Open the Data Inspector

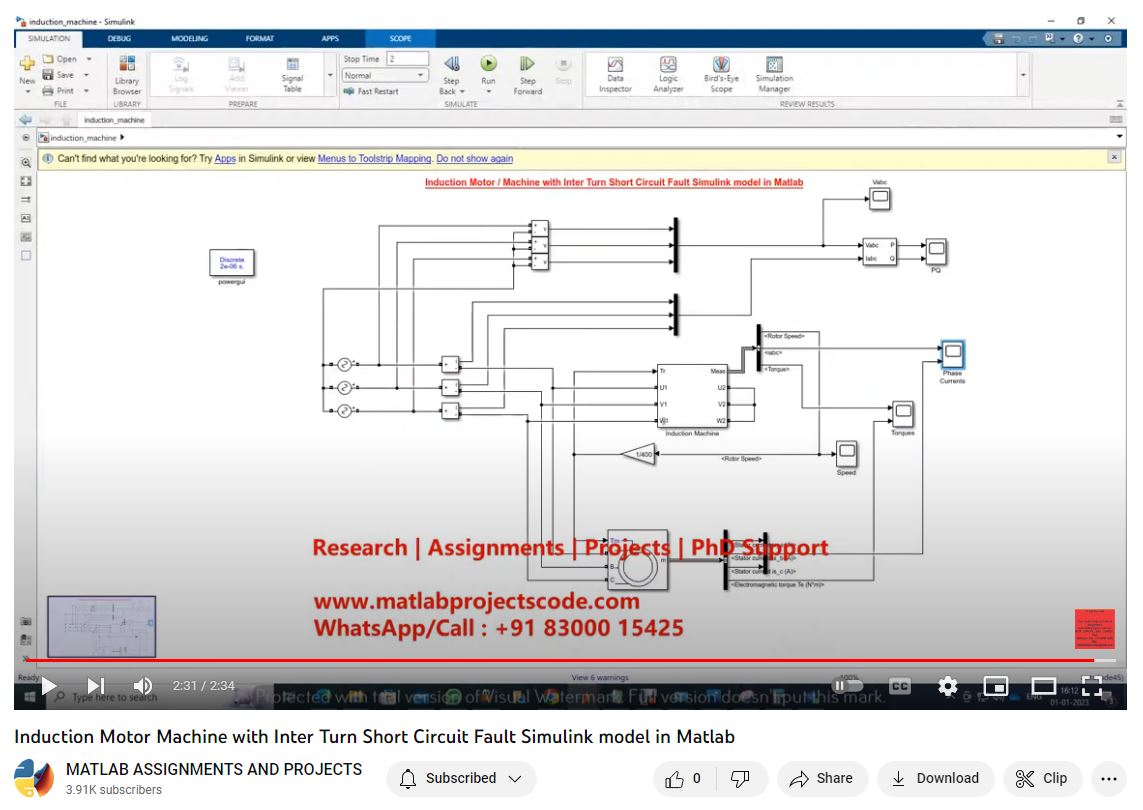[x=615, y=73]
